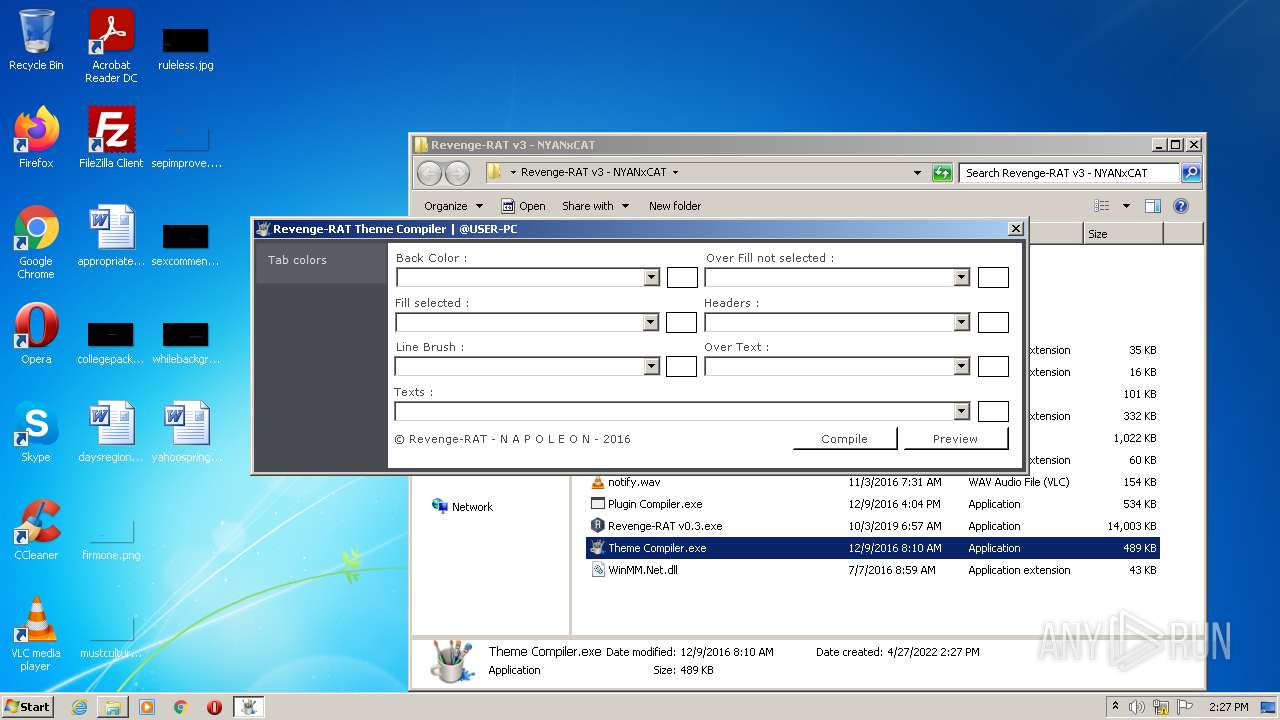1280x720 pixels.
Task: Click the Back Color swatch box
Action: [x=682, y=278]
